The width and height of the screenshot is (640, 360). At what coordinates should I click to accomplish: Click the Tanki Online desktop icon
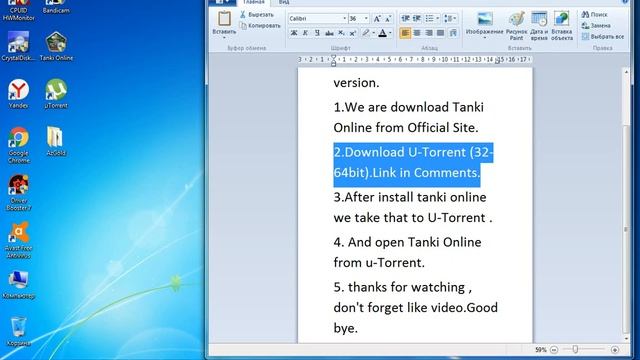[56, 46]
